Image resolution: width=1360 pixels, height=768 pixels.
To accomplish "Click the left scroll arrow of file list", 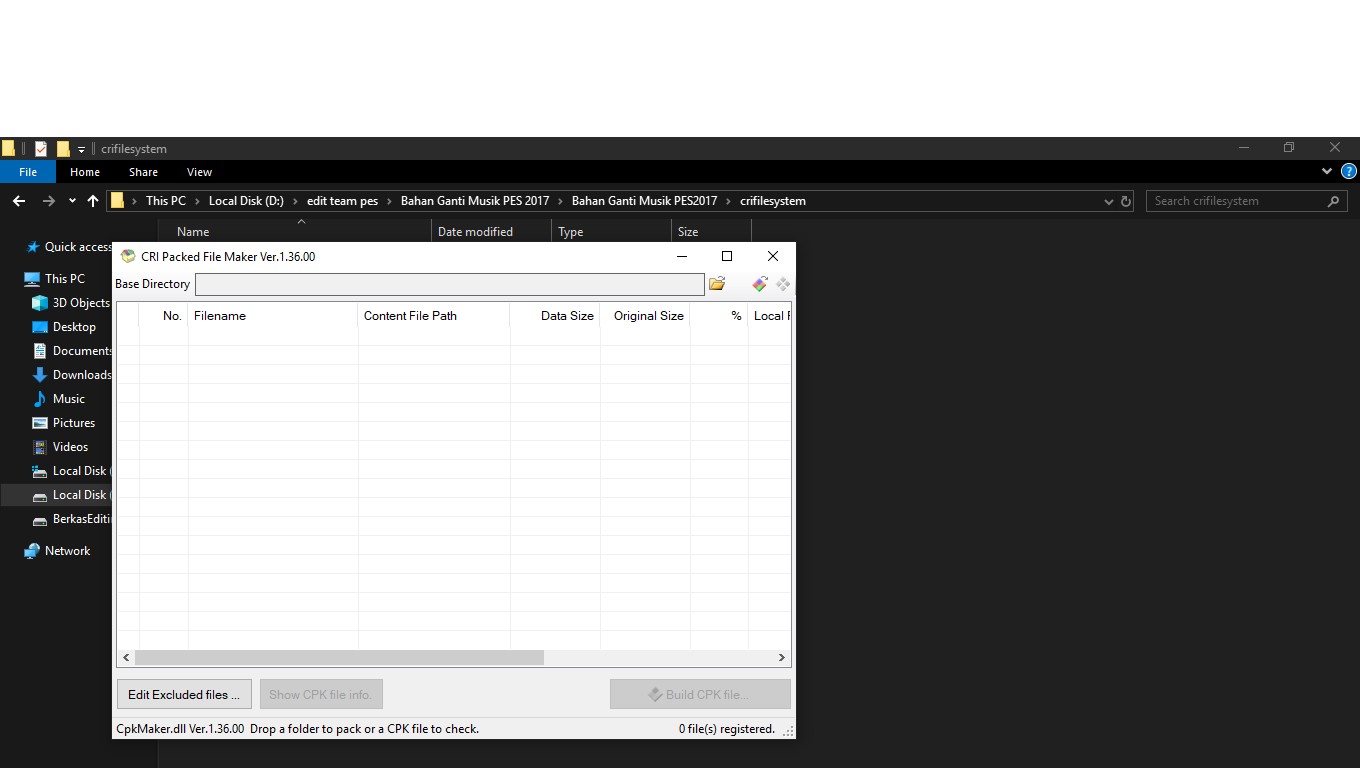I will tap(126, 658).
